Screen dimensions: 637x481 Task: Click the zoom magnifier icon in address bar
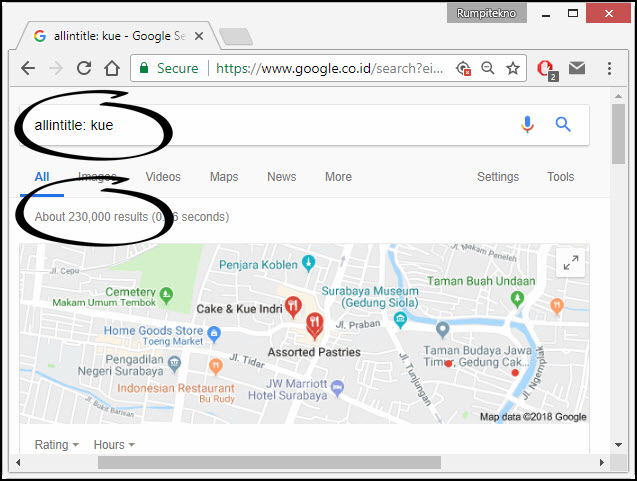coord(488,68)
